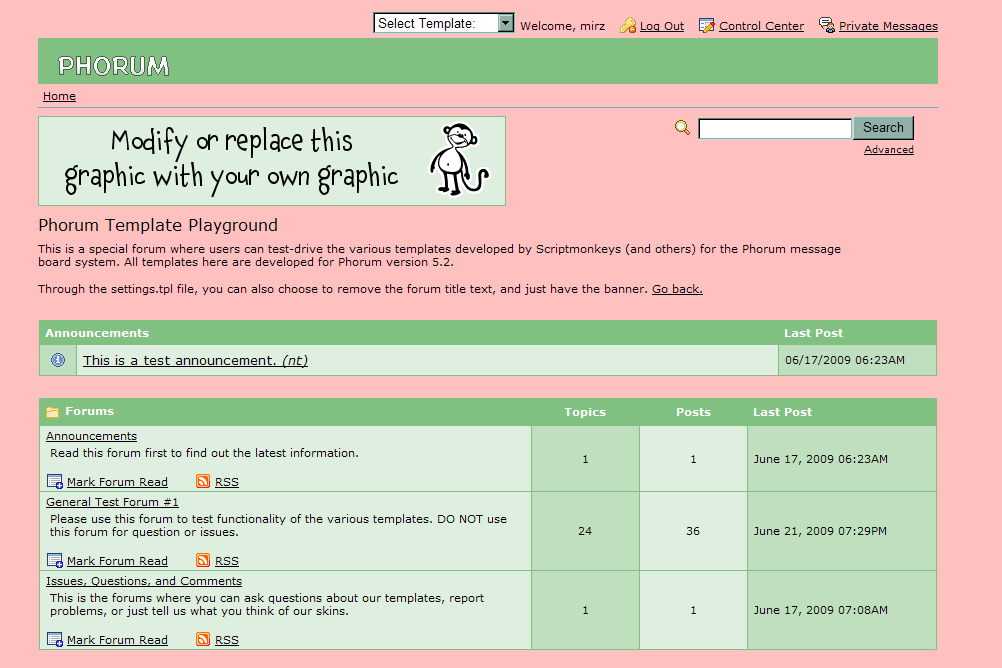Image resolution: width=1002 pixels, height=668 pixels.
Task: Click the 'June 17, 2009 07:08AM' last post date
Action: pyautogui.click(x=821, y=610)
